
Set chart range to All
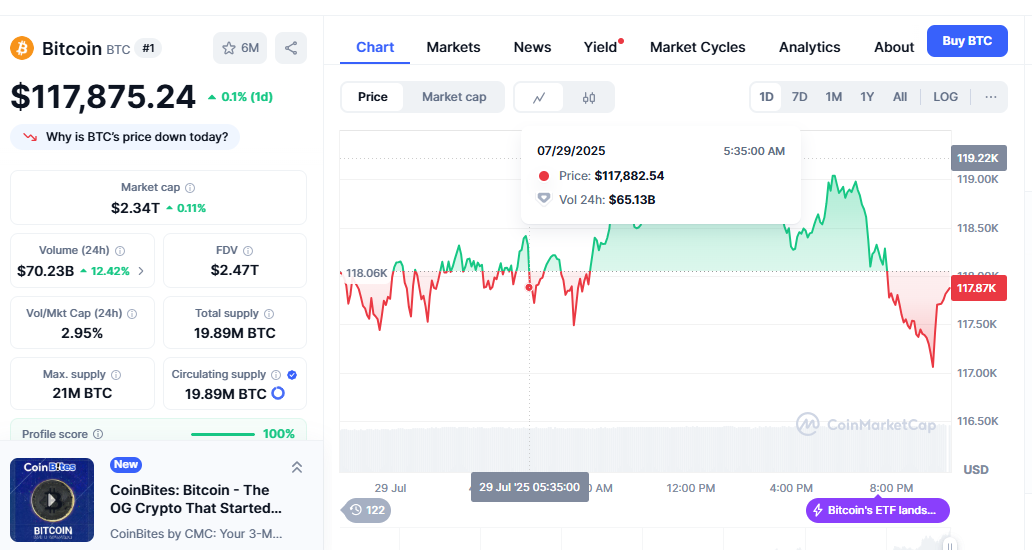tap(900, 97)
